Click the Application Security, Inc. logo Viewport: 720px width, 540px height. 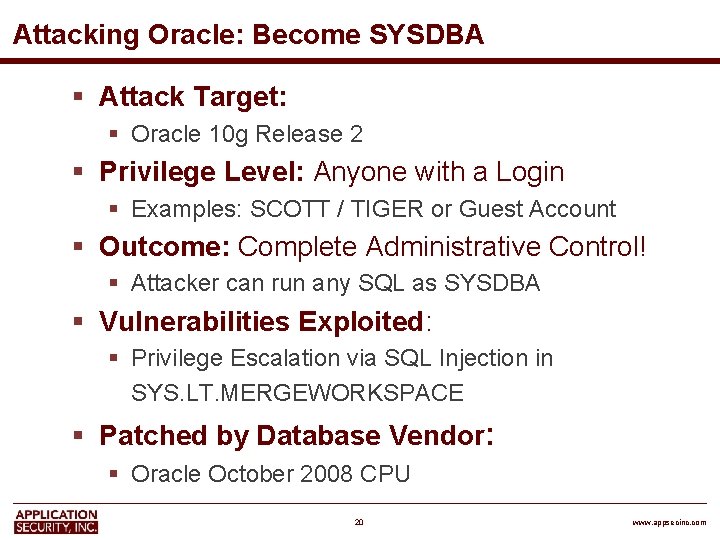coord(56,521)
